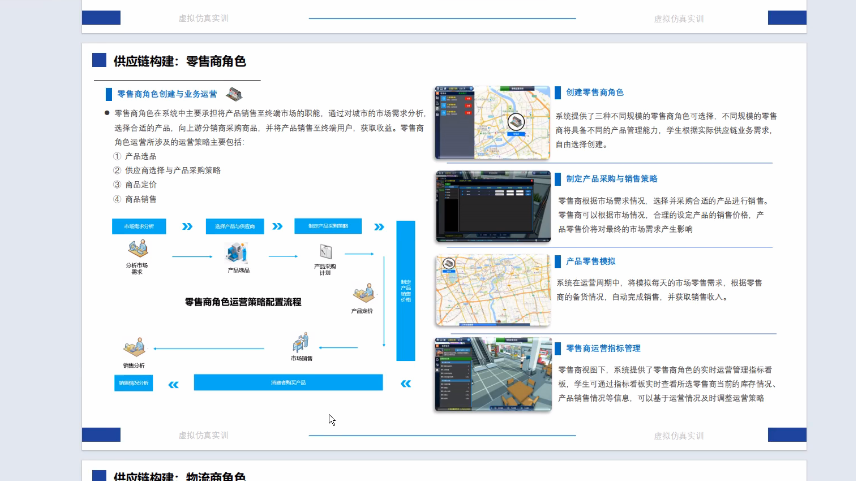The width and height of the screenshot is (856, 481).
Task: Click the vertical blue flow bar at right
Action: coord(406,291)
